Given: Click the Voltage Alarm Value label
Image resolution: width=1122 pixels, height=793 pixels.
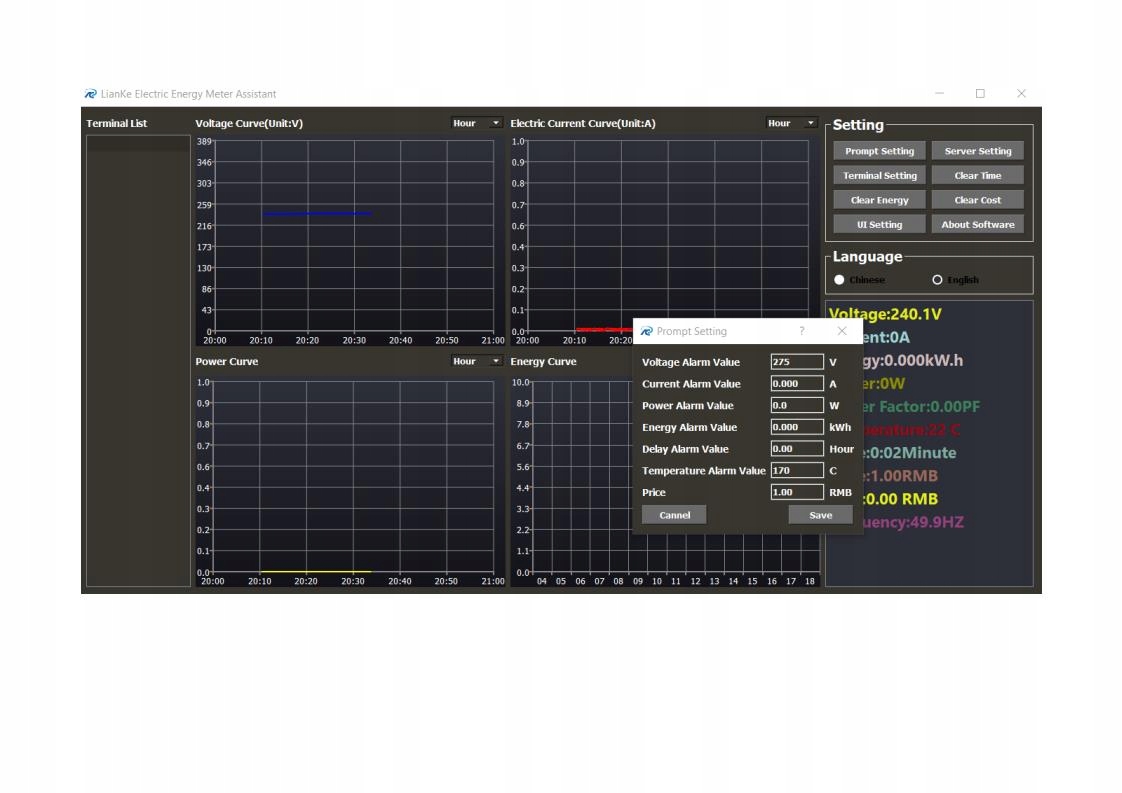Looking at the screenshot, I should pyautogui.click(x=691, y=362).
